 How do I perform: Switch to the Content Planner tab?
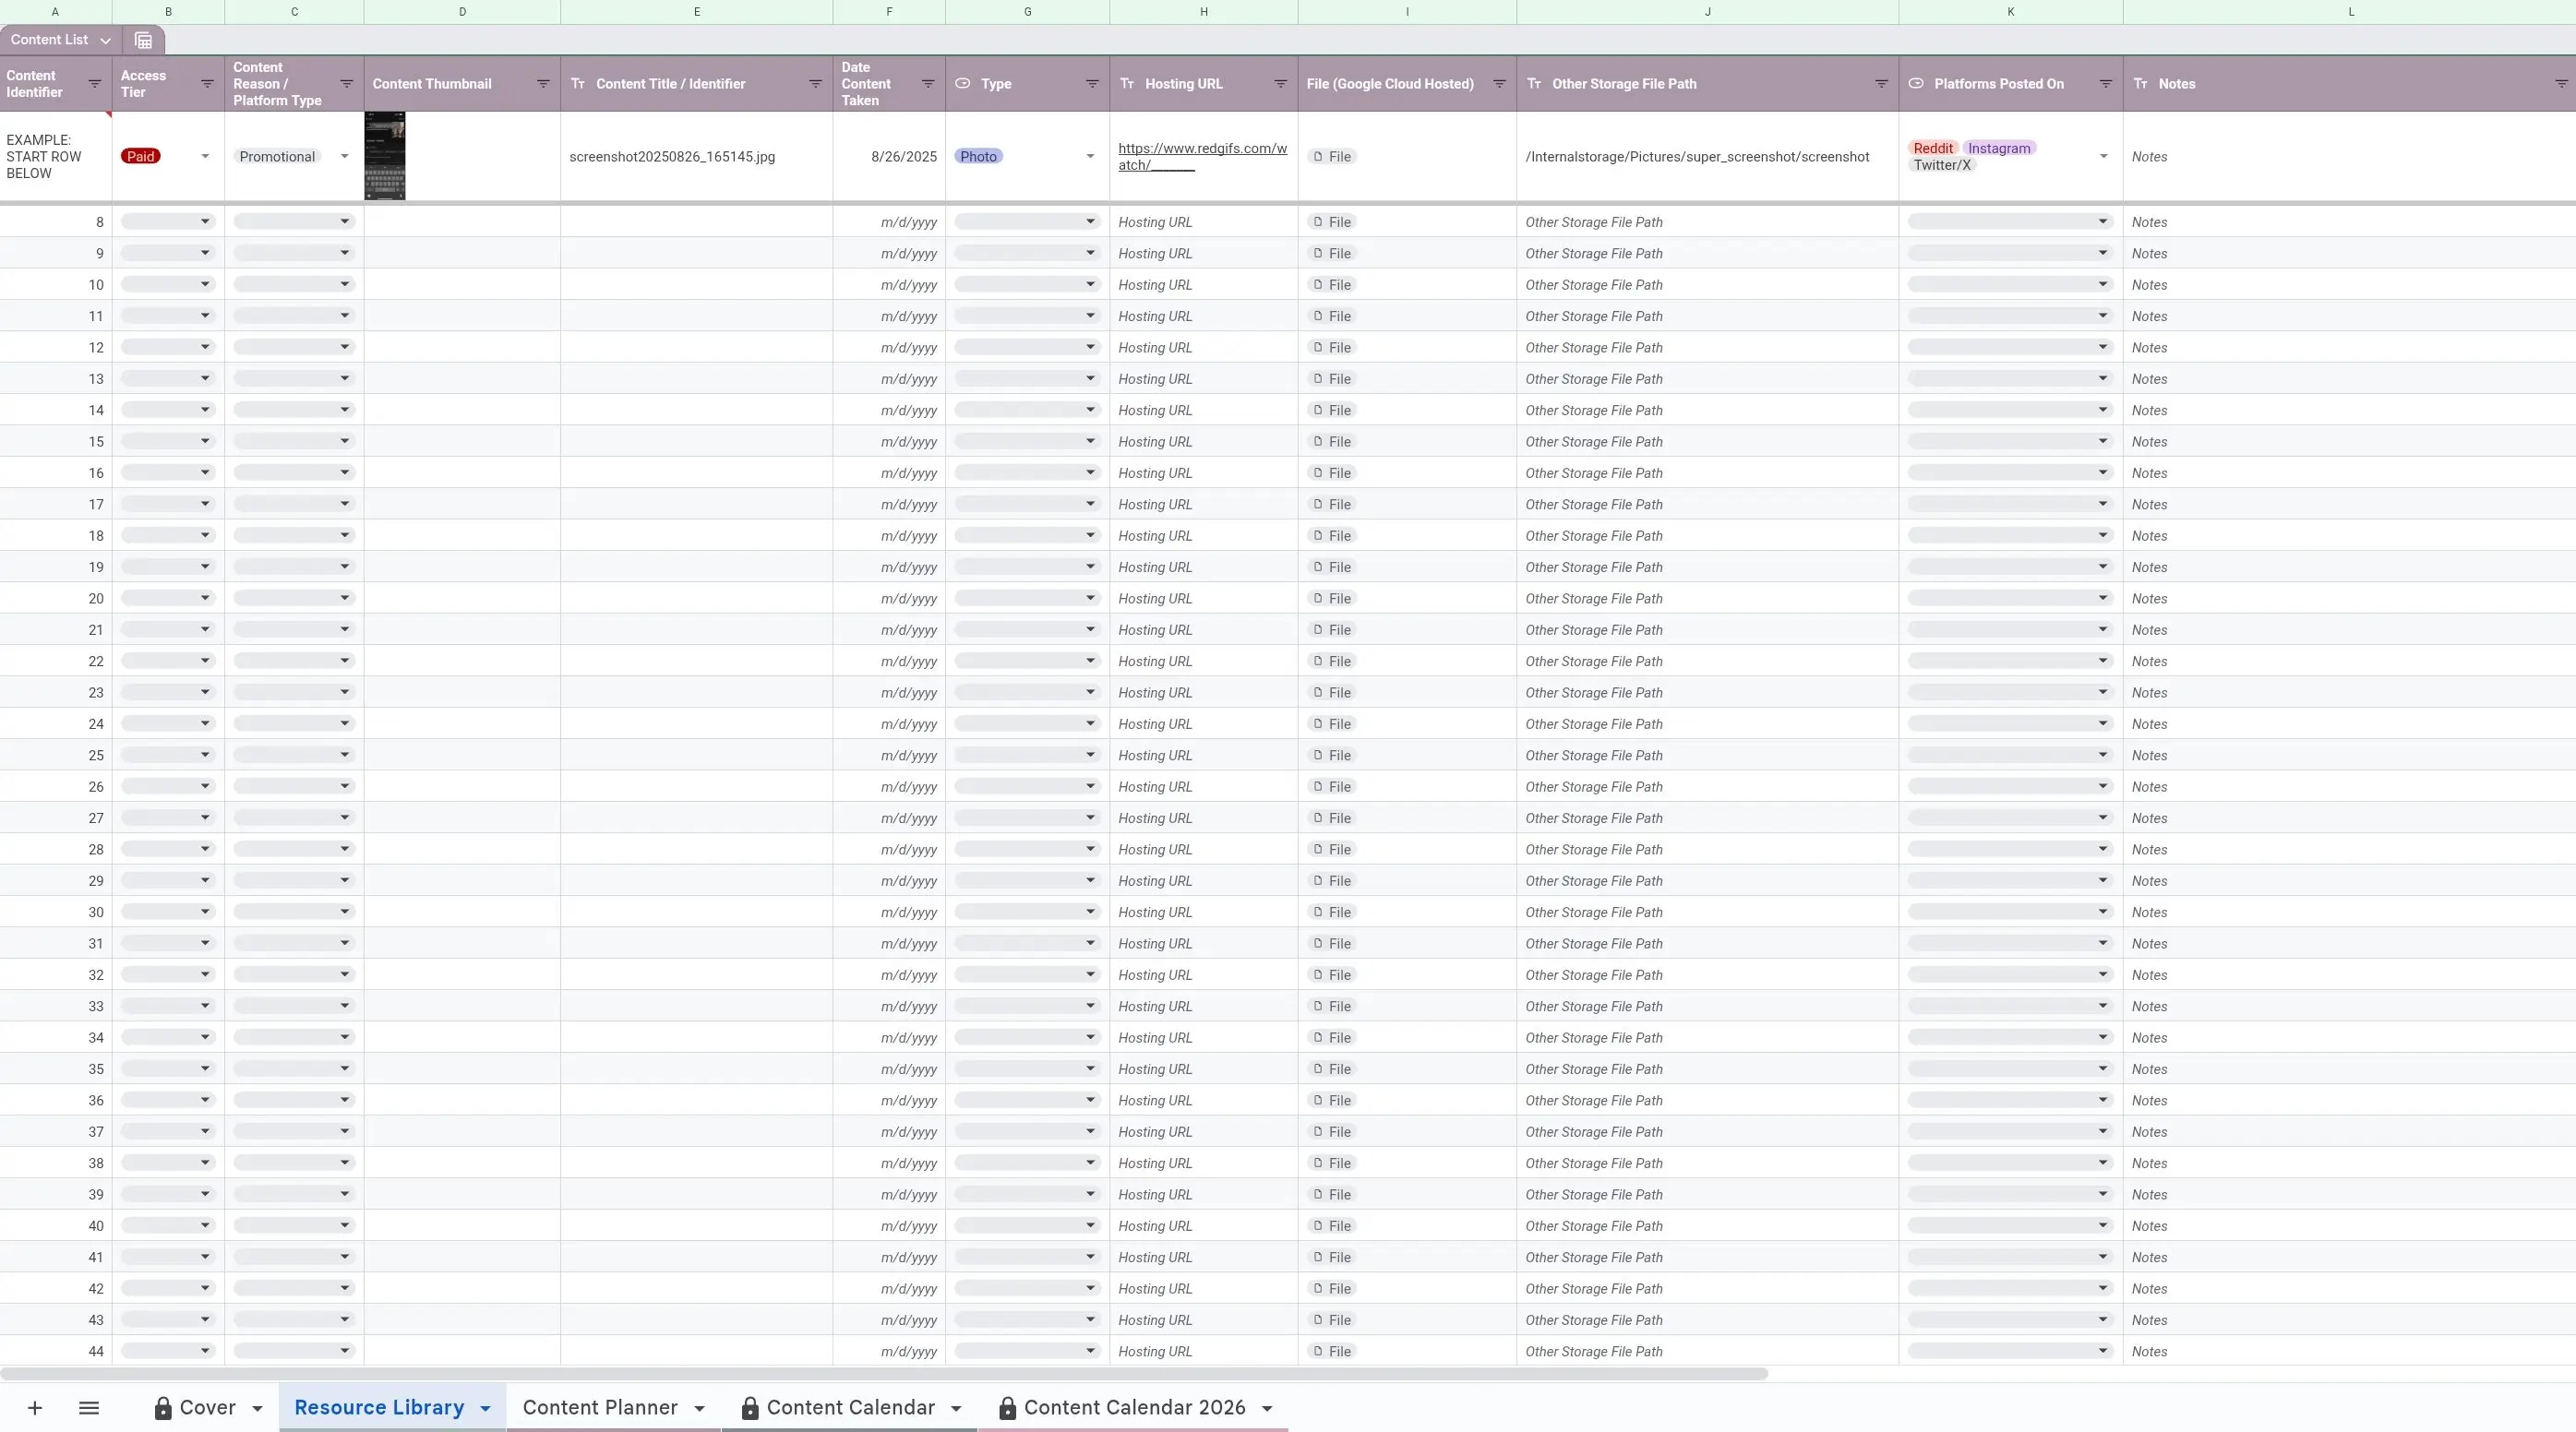coord(600,1408)
